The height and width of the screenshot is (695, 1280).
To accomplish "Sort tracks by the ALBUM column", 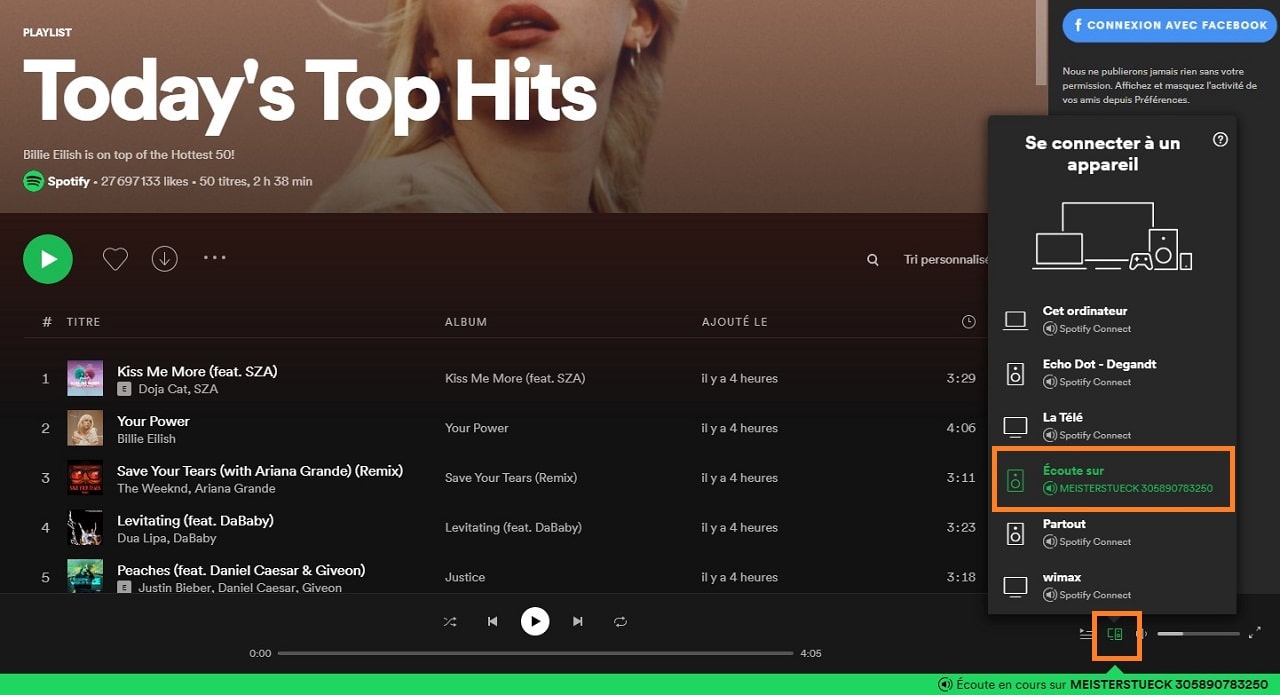I will (466, 322).
